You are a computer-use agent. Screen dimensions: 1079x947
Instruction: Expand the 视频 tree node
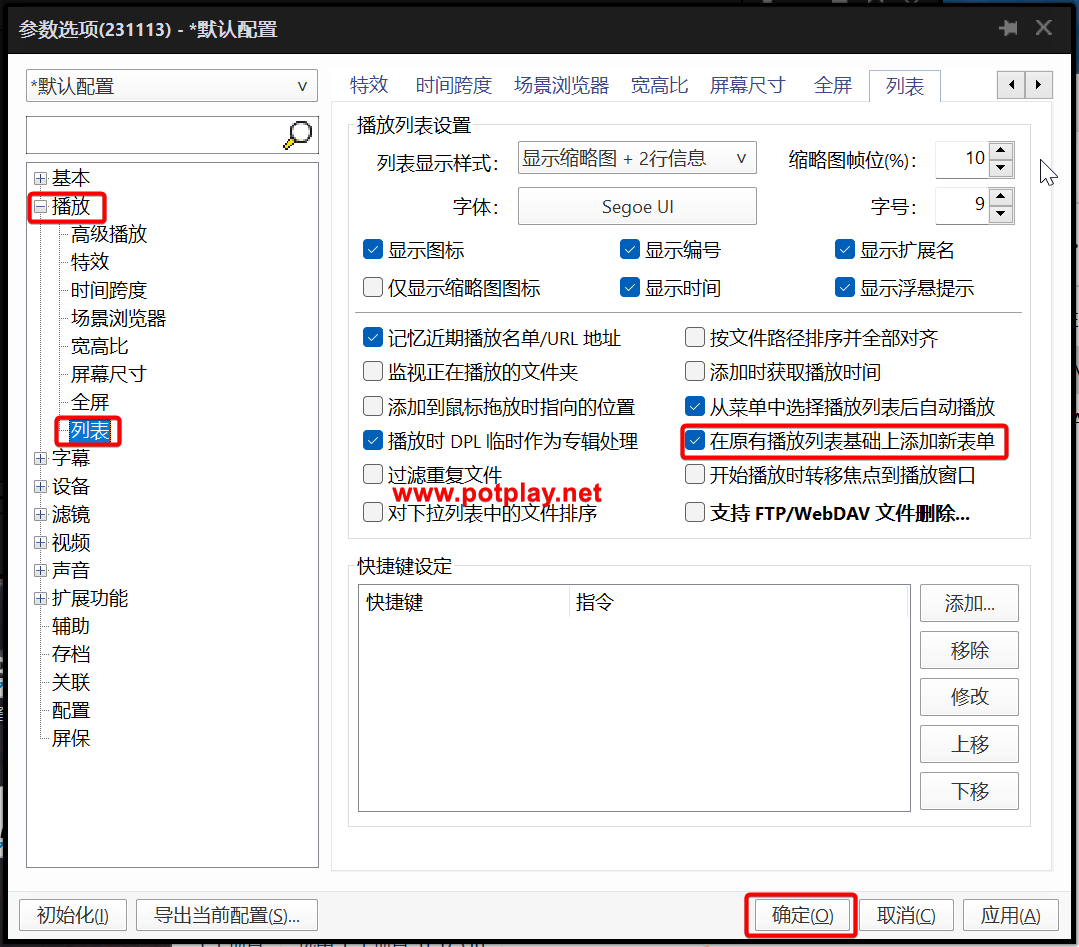coord(41,542)
